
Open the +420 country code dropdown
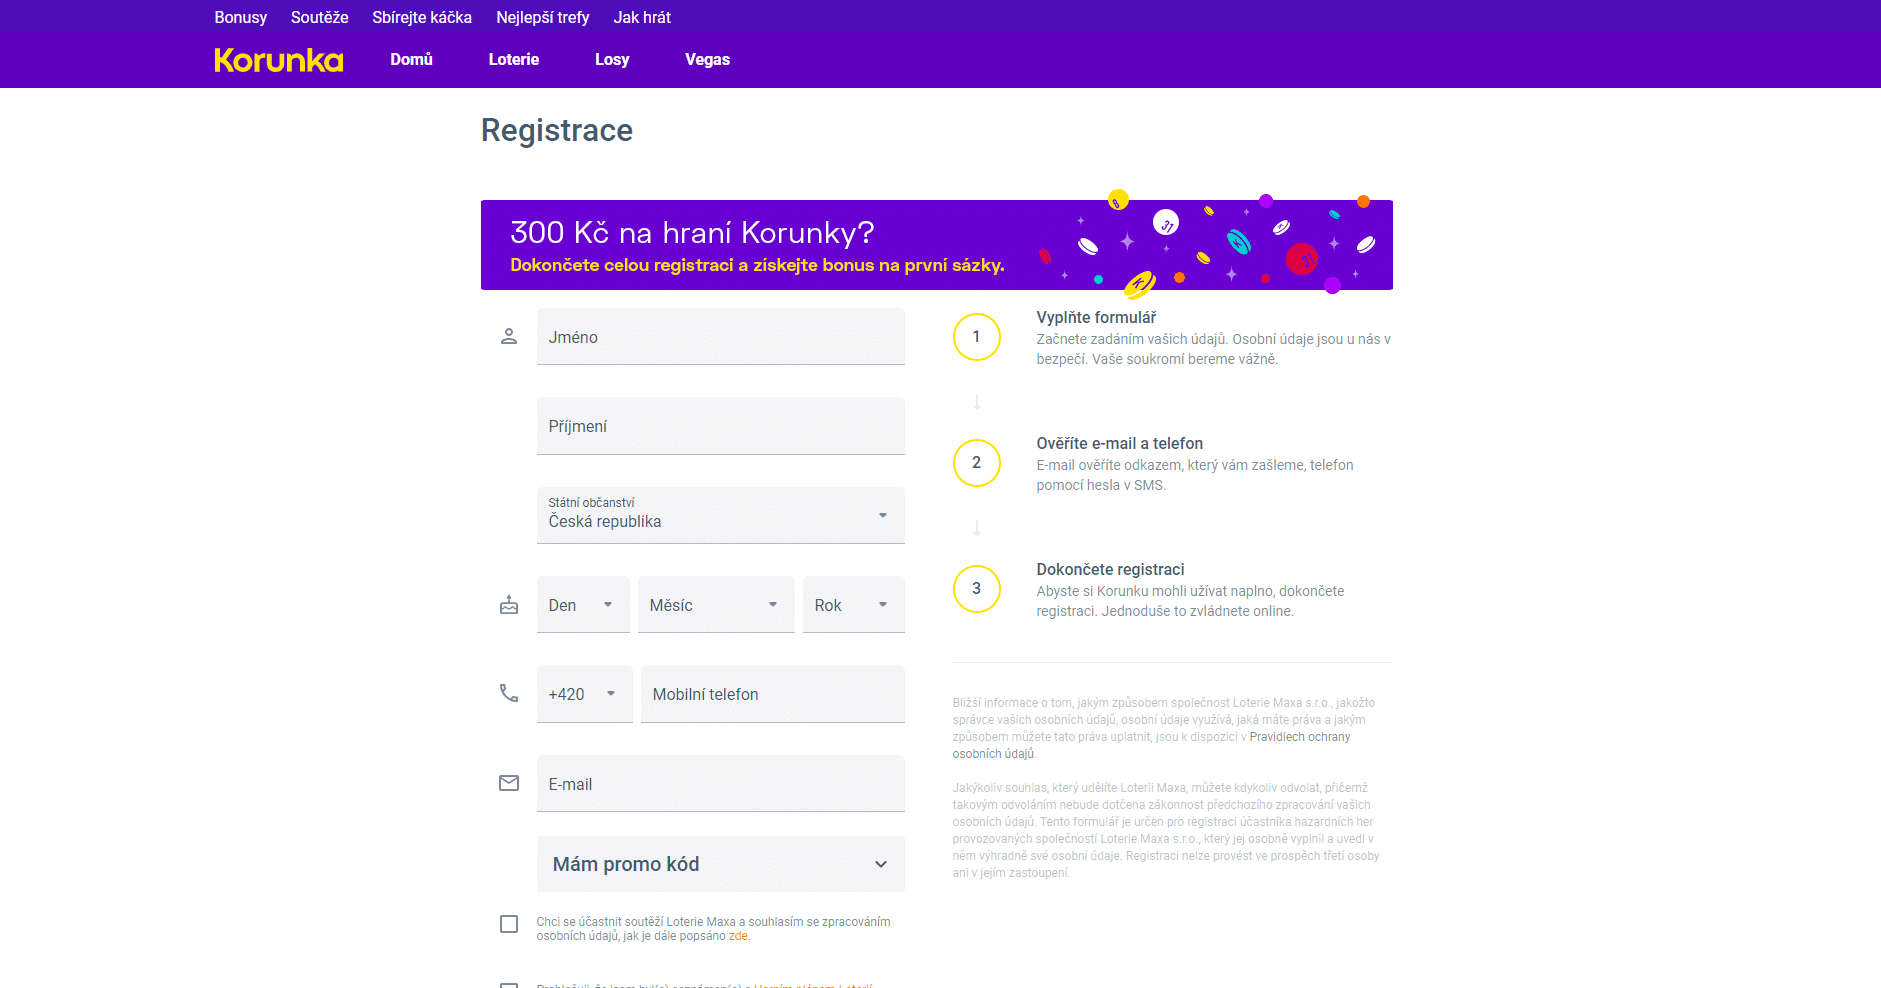[x=585, y=694]
